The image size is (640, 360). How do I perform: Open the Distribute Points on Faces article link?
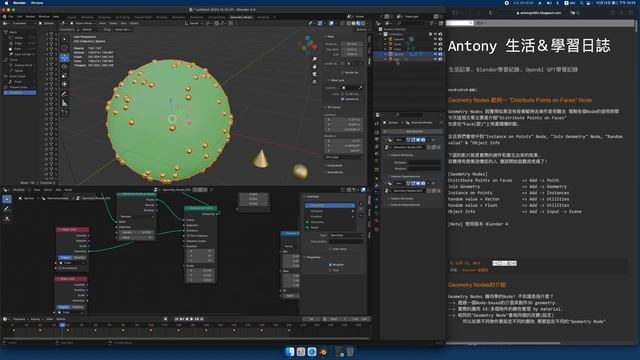520,100
